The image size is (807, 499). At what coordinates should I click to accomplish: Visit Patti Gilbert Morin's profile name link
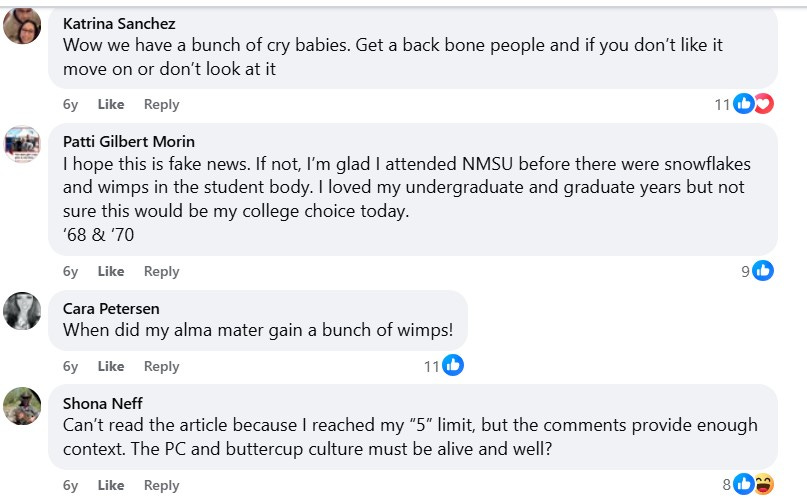pyautogui.click(x=129, y=141)
